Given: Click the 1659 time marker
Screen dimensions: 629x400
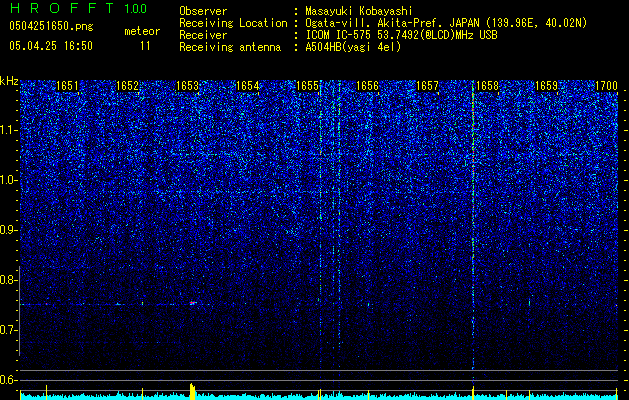Looking at the screenshot, I should click(547, 86).
